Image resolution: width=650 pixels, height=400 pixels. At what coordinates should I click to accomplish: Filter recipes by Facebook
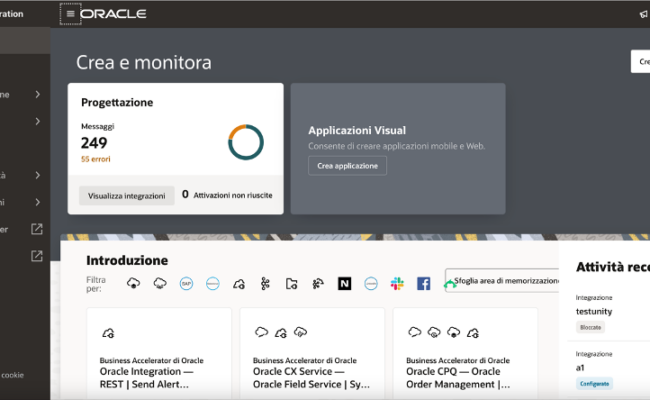(x=423, y=284)
